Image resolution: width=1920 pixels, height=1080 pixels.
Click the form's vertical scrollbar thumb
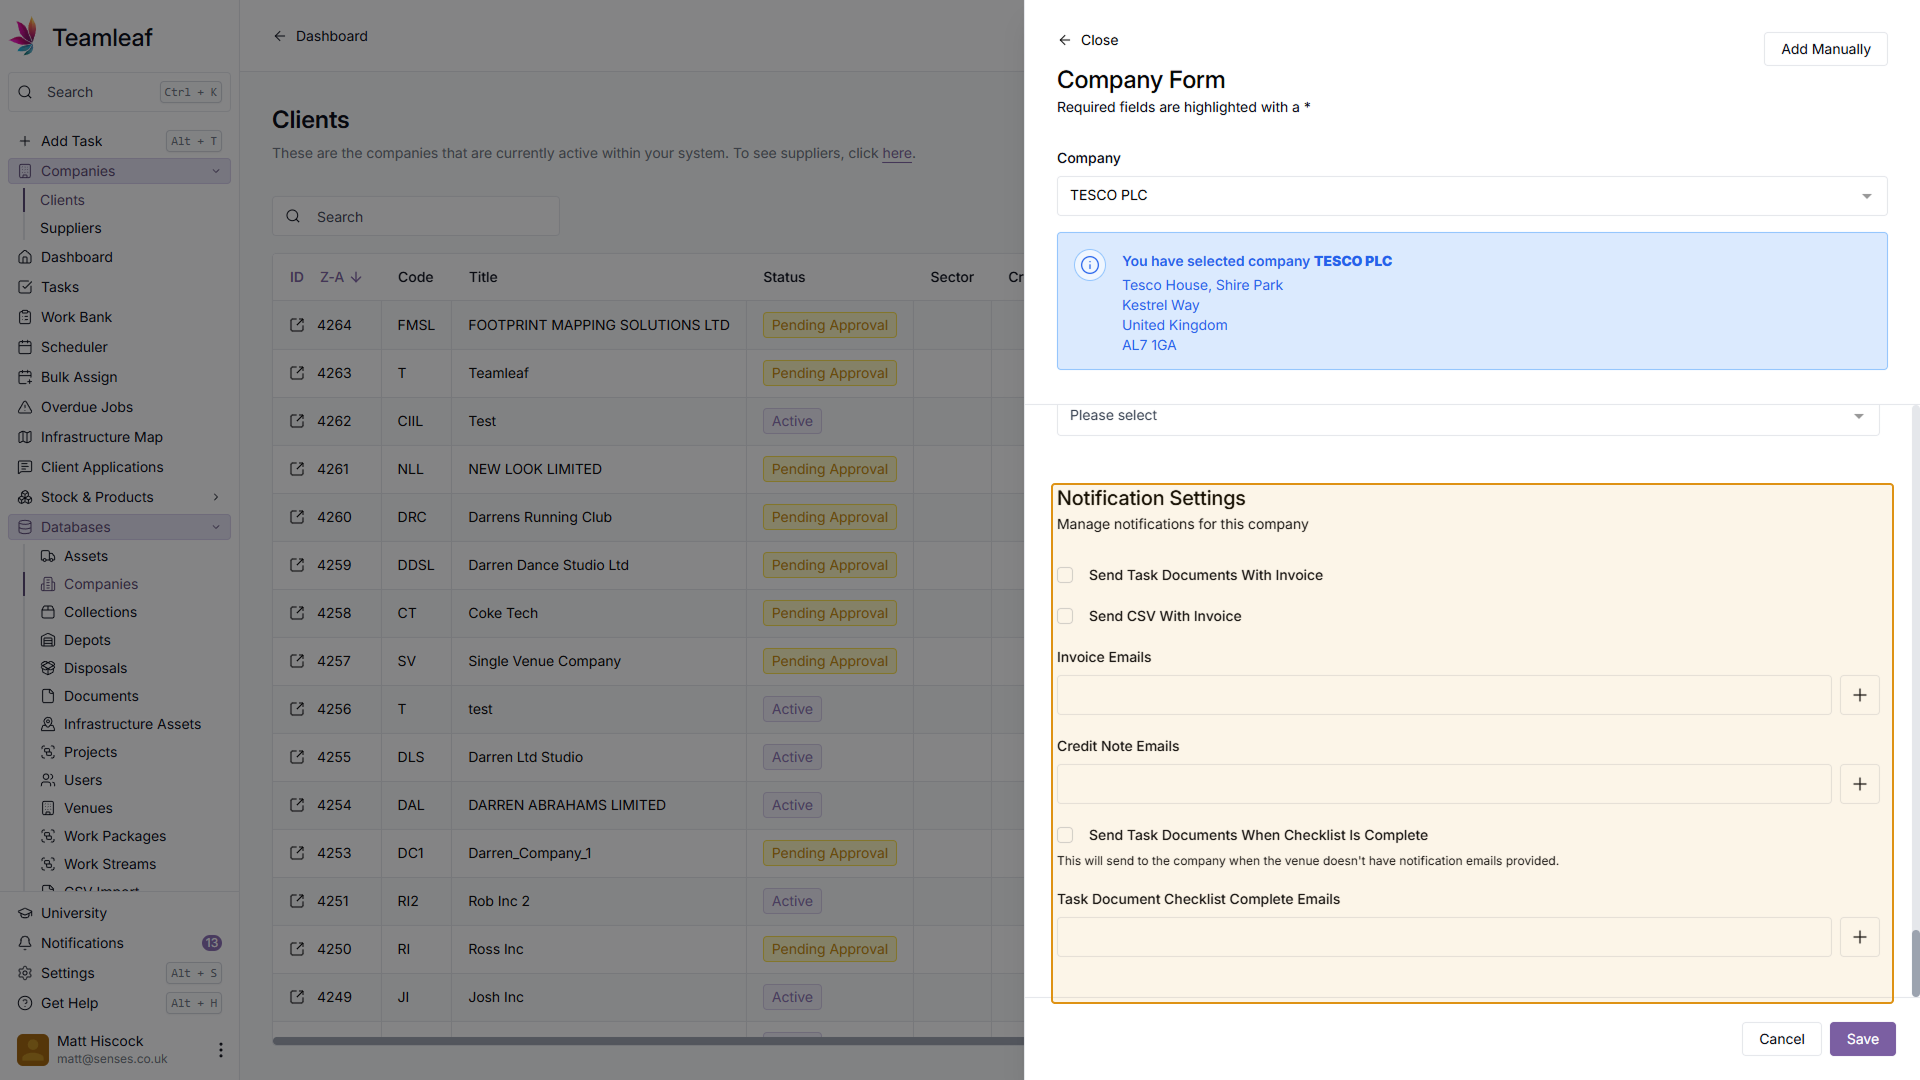click(x=1915, y=962)
